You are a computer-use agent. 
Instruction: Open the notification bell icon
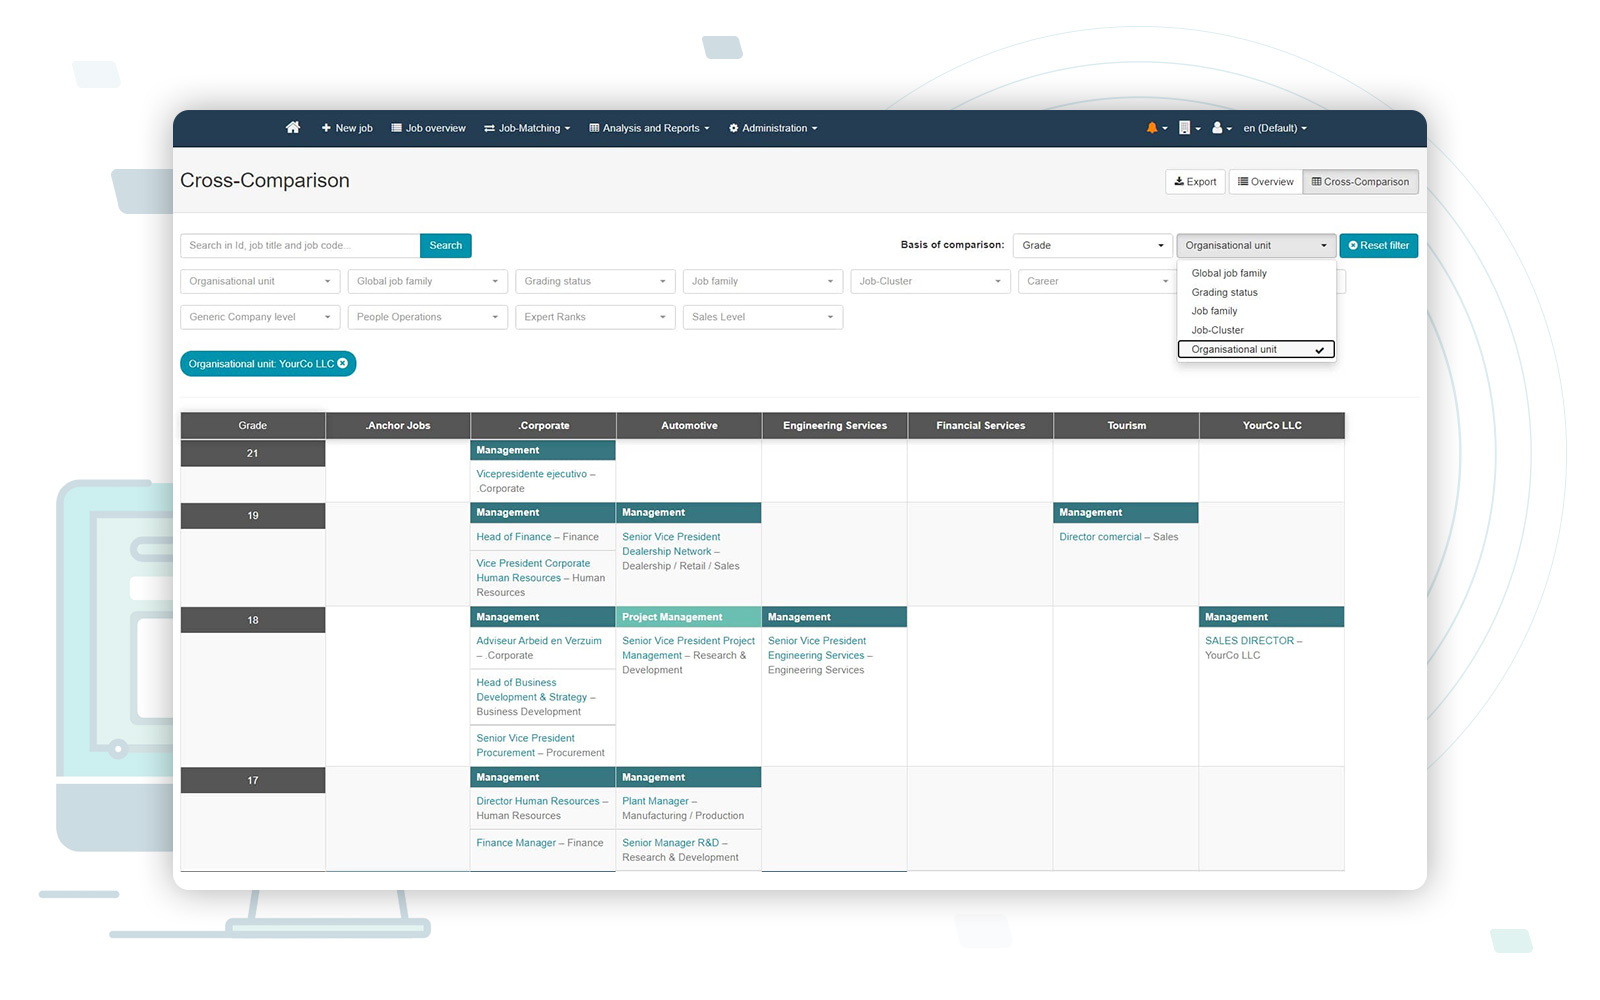tap(1153, 128)
